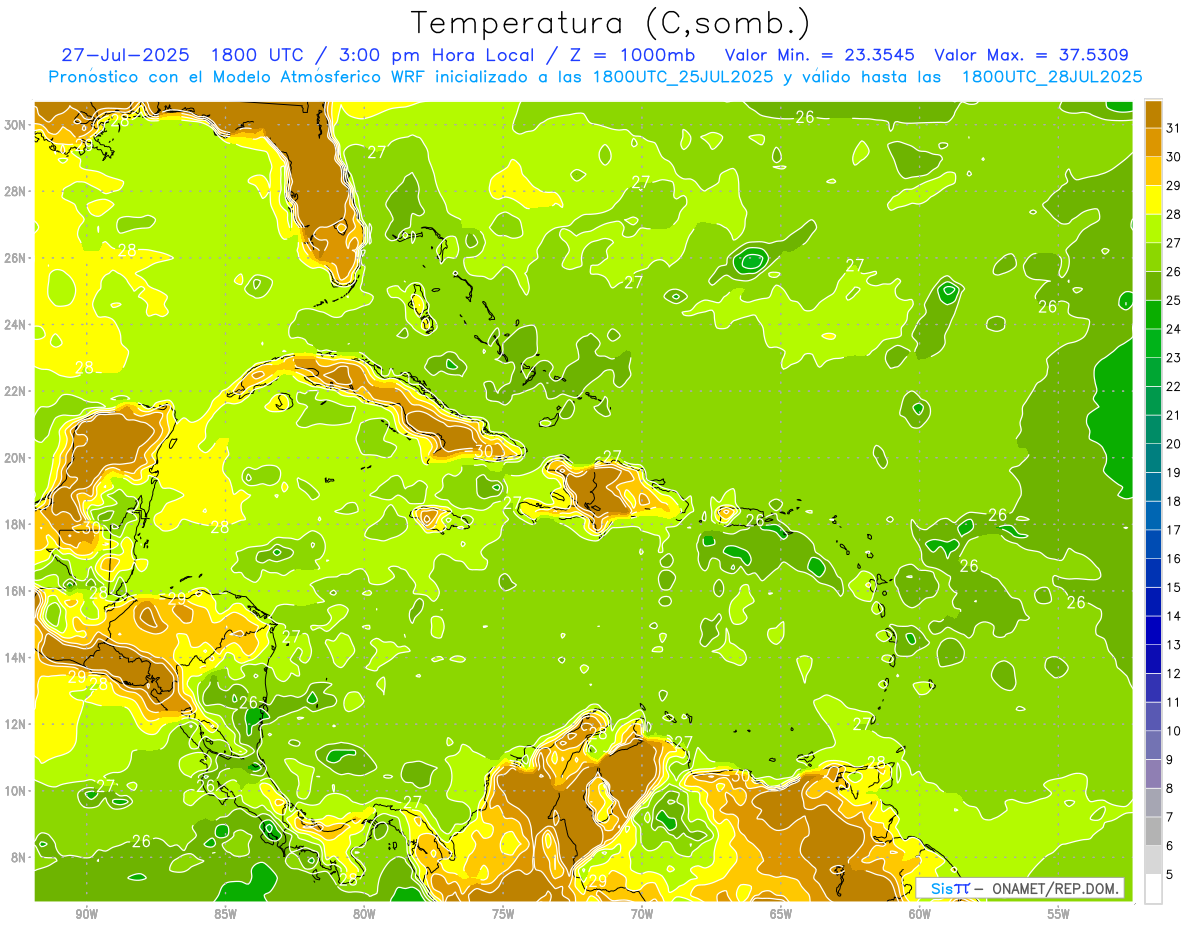
Task: Click 'Valor Min. = 23.3545' text
Action: (819, 54)
